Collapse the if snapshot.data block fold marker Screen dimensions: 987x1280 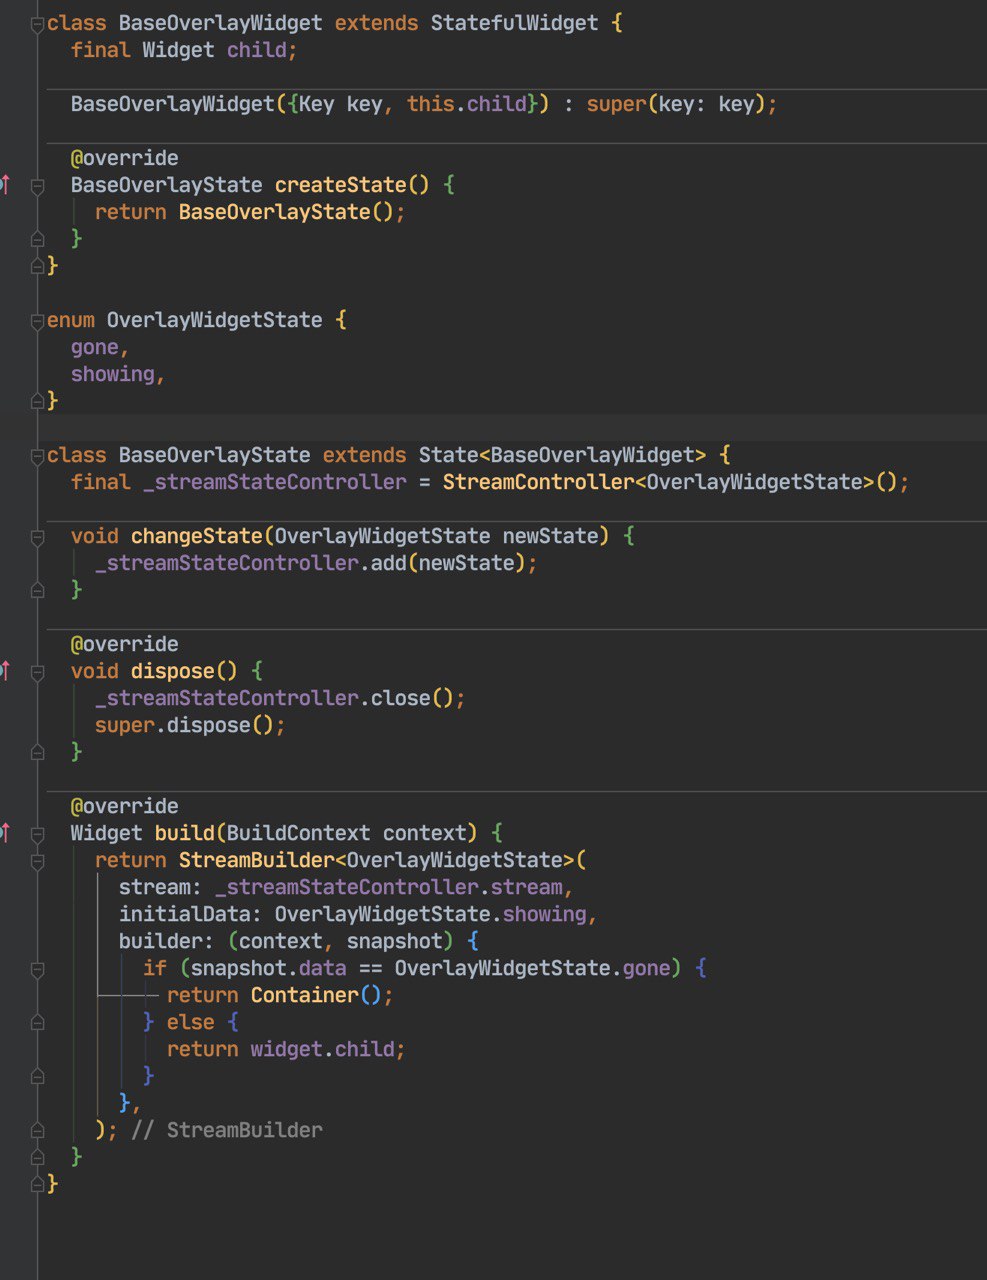coord(37,969)
